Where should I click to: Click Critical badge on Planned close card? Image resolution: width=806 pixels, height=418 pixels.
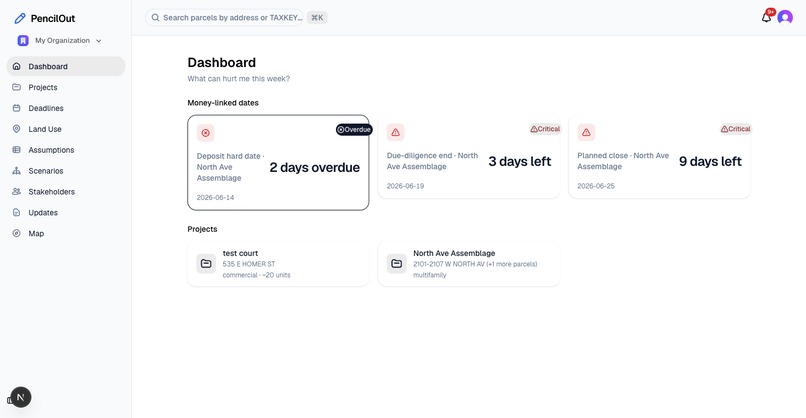pyautogui.click(x=736, y=129)
